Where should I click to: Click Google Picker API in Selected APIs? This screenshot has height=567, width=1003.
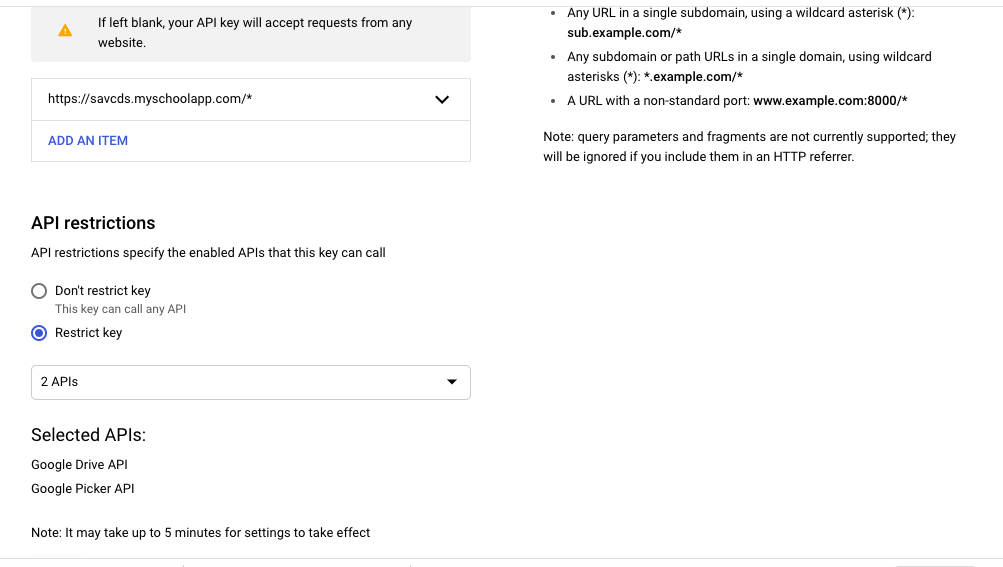[x=82, y=489]
